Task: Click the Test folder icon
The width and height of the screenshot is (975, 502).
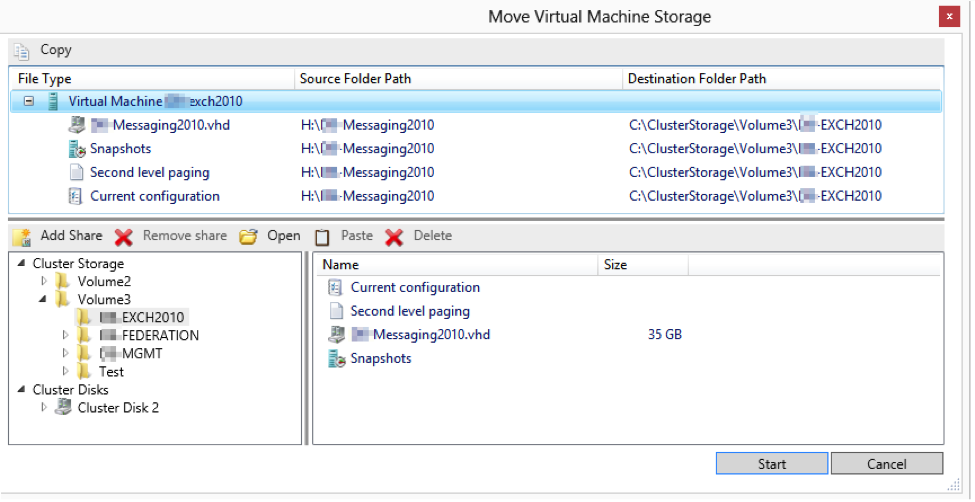Action: tap(85, 371)
